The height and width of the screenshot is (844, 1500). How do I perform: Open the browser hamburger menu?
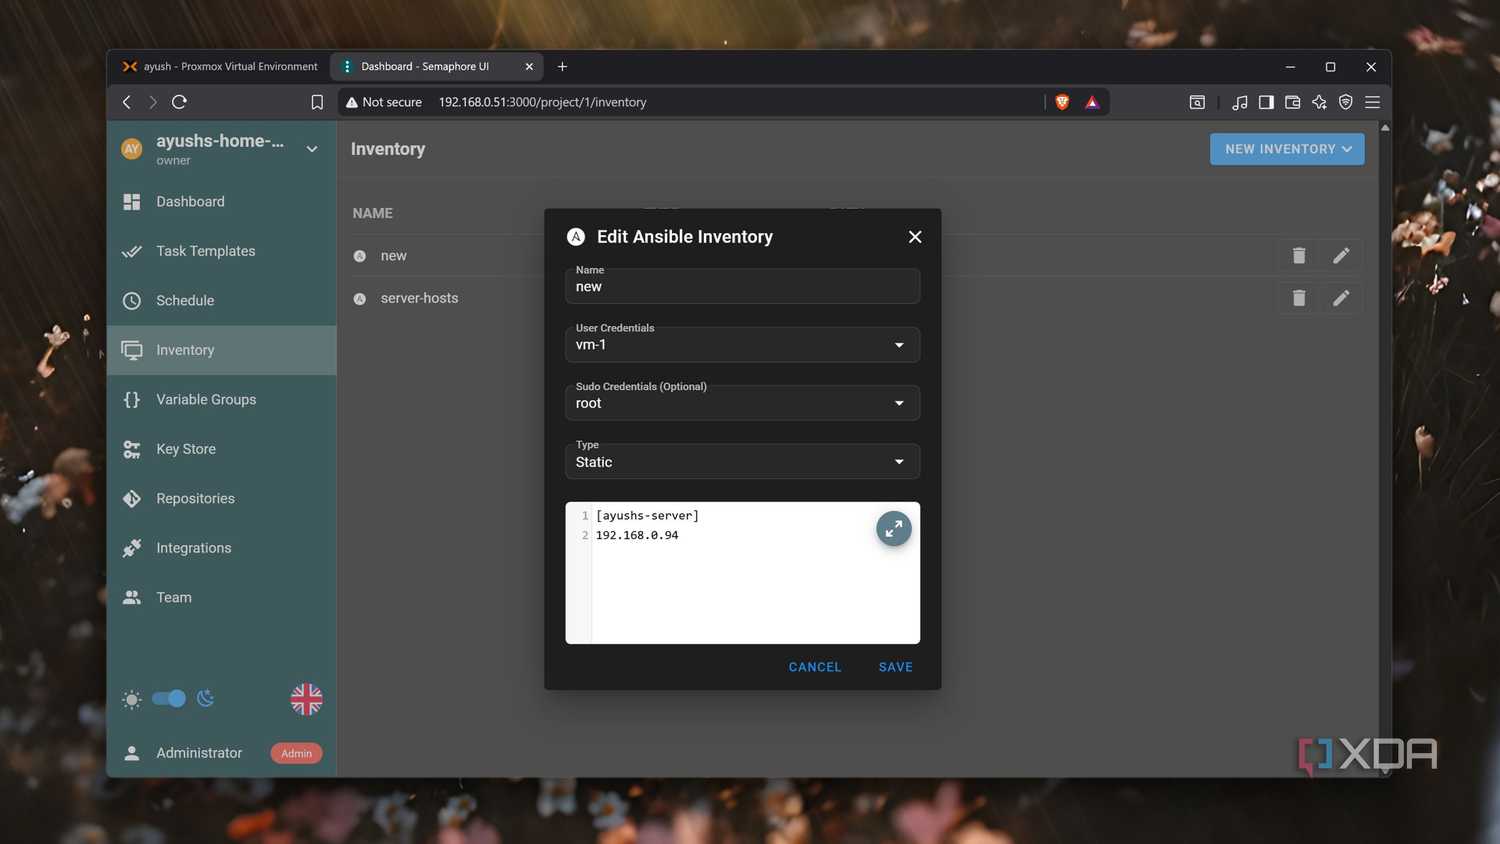pyautogui.click(x=1372, y=102)
